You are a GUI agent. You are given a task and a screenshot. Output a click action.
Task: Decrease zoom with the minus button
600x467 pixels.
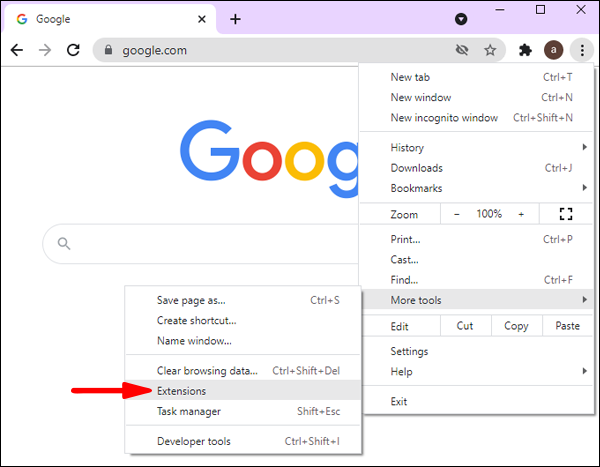tap(457, 214)
